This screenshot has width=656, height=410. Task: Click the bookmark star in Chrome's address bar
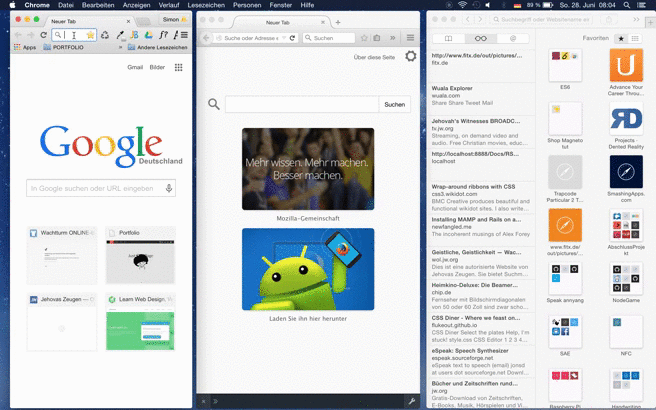pyautogui.click(x=90, y=35)
